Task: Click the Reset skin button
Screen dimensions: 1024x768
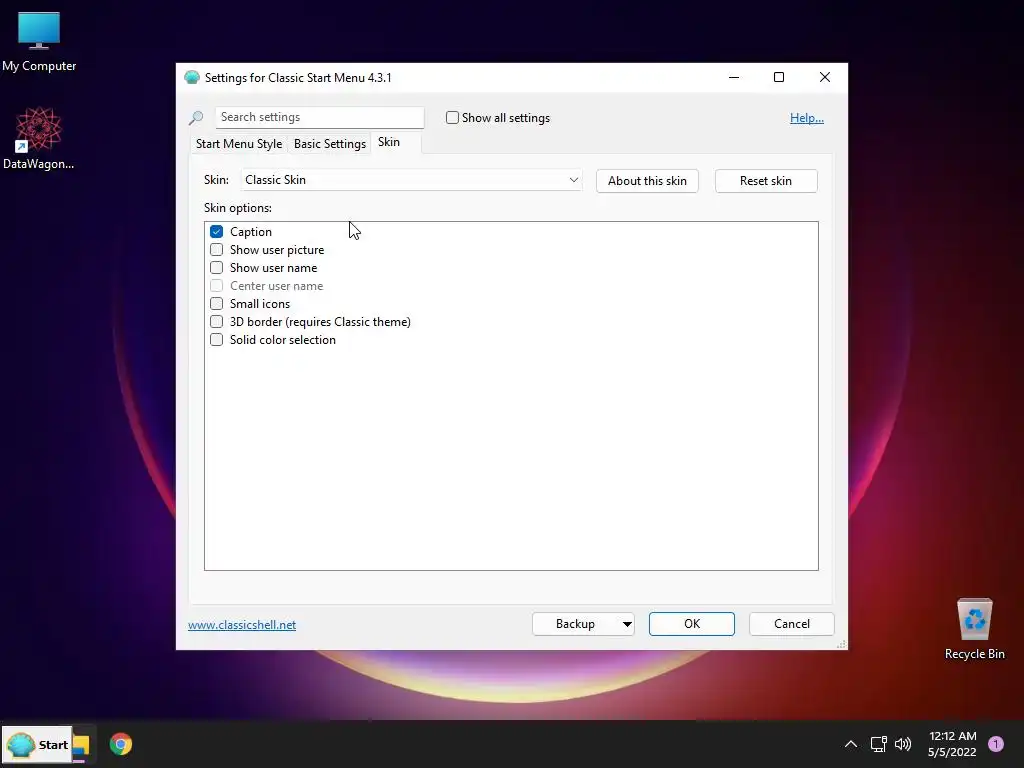Action: coord(766,181)
